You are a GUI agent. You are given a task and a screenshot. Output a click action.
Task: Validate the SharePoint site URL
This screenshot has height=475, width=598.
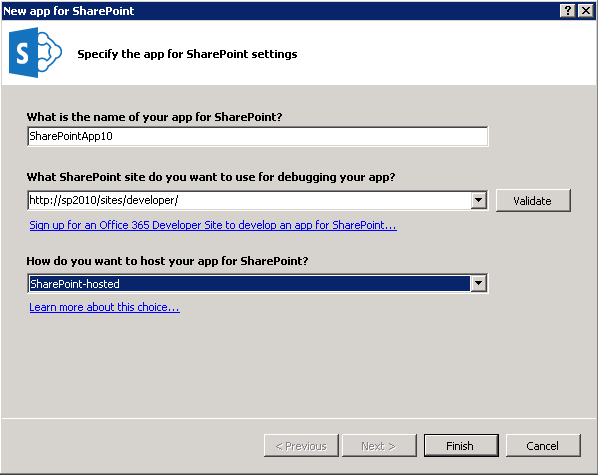[533, 201]
